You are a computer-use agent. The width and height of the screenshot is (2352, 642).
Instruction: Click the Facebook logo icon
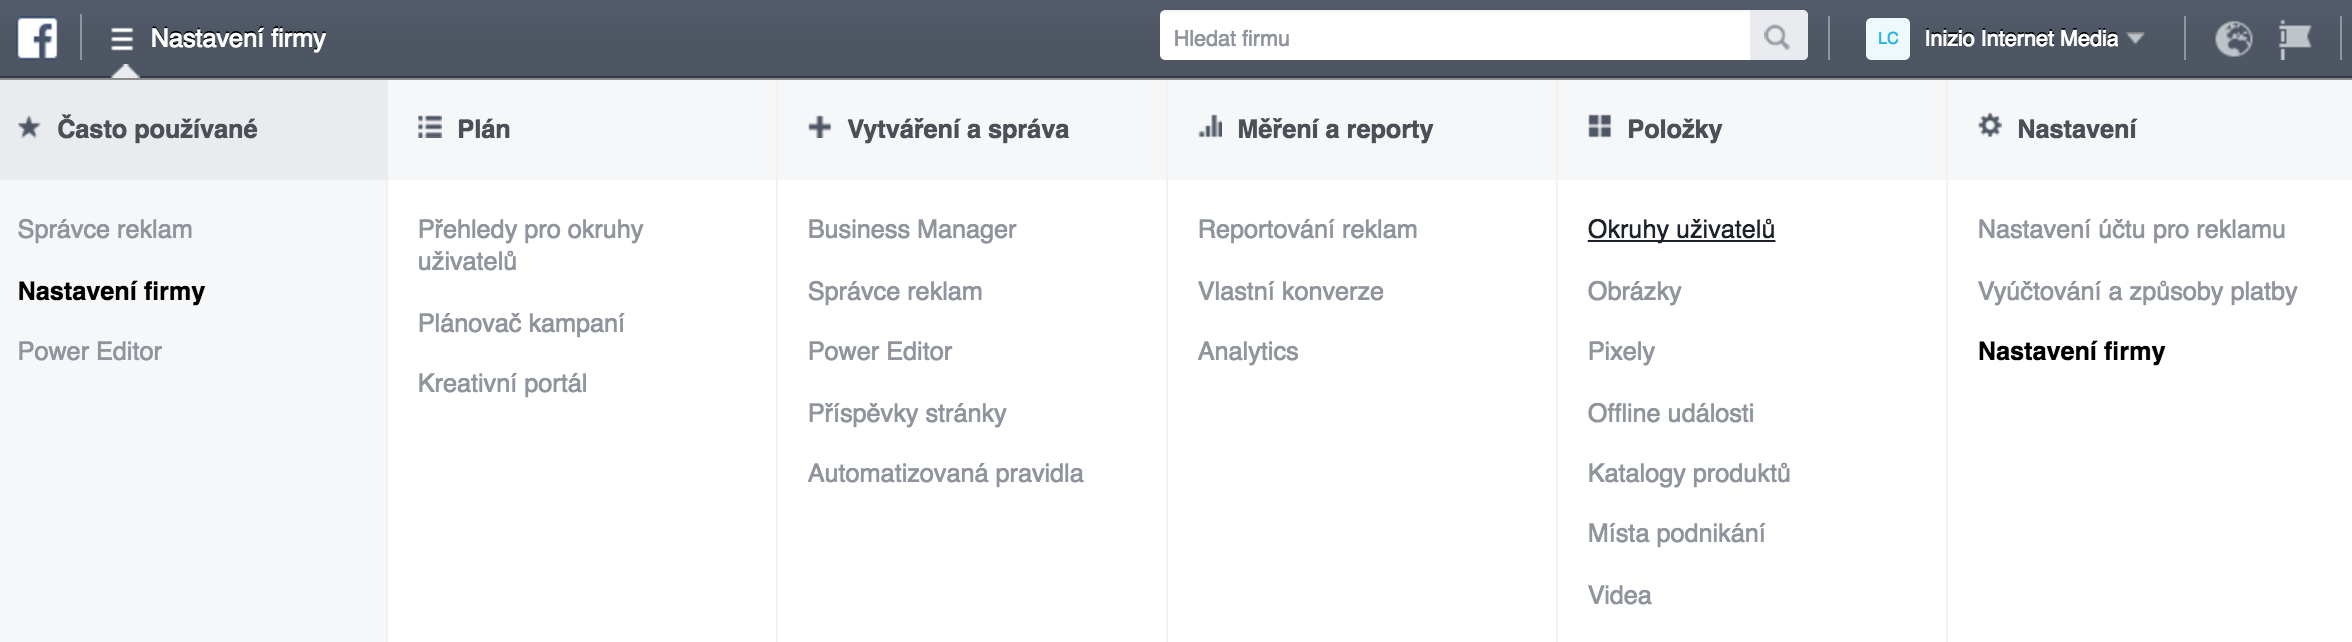click(x=37, y=38)
